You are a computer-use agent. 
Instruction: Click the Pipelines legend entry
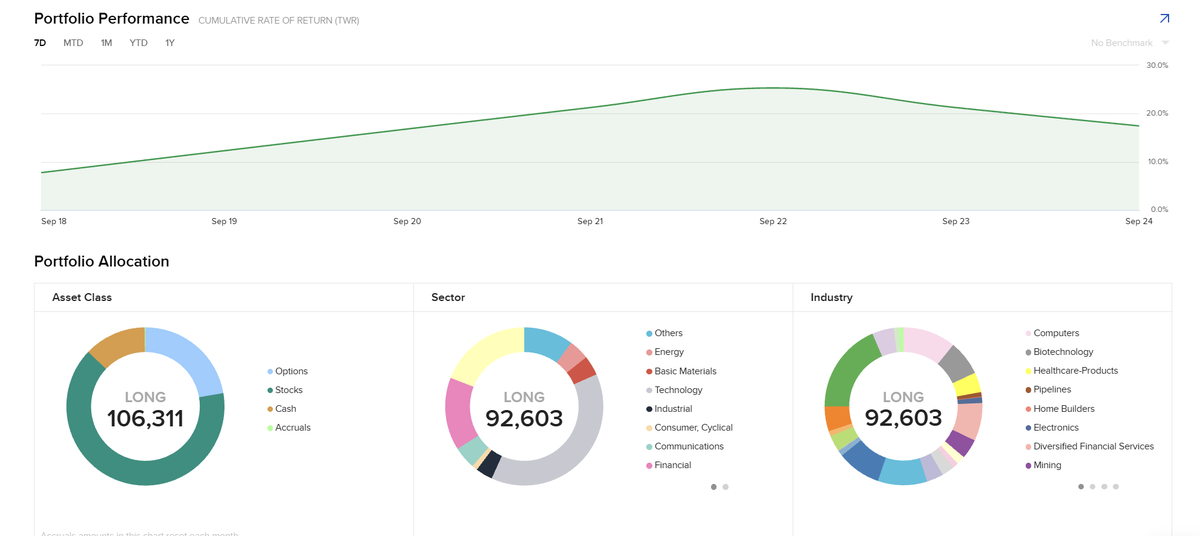[1048, 390]
